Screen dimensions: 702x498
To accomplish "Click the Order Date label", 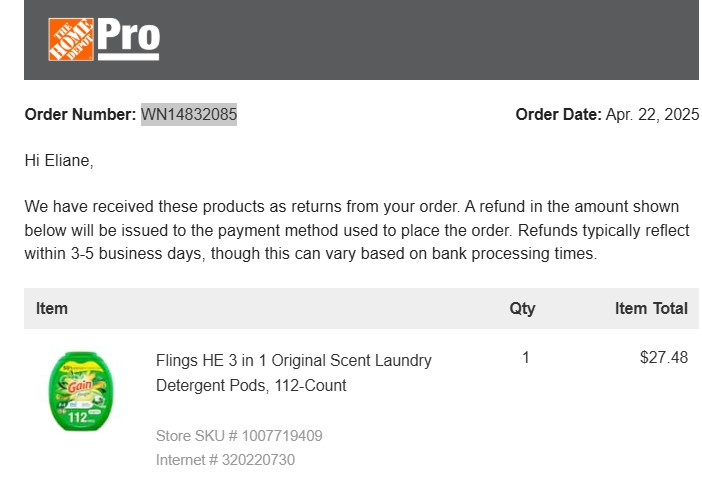I will tap(558, 114).
